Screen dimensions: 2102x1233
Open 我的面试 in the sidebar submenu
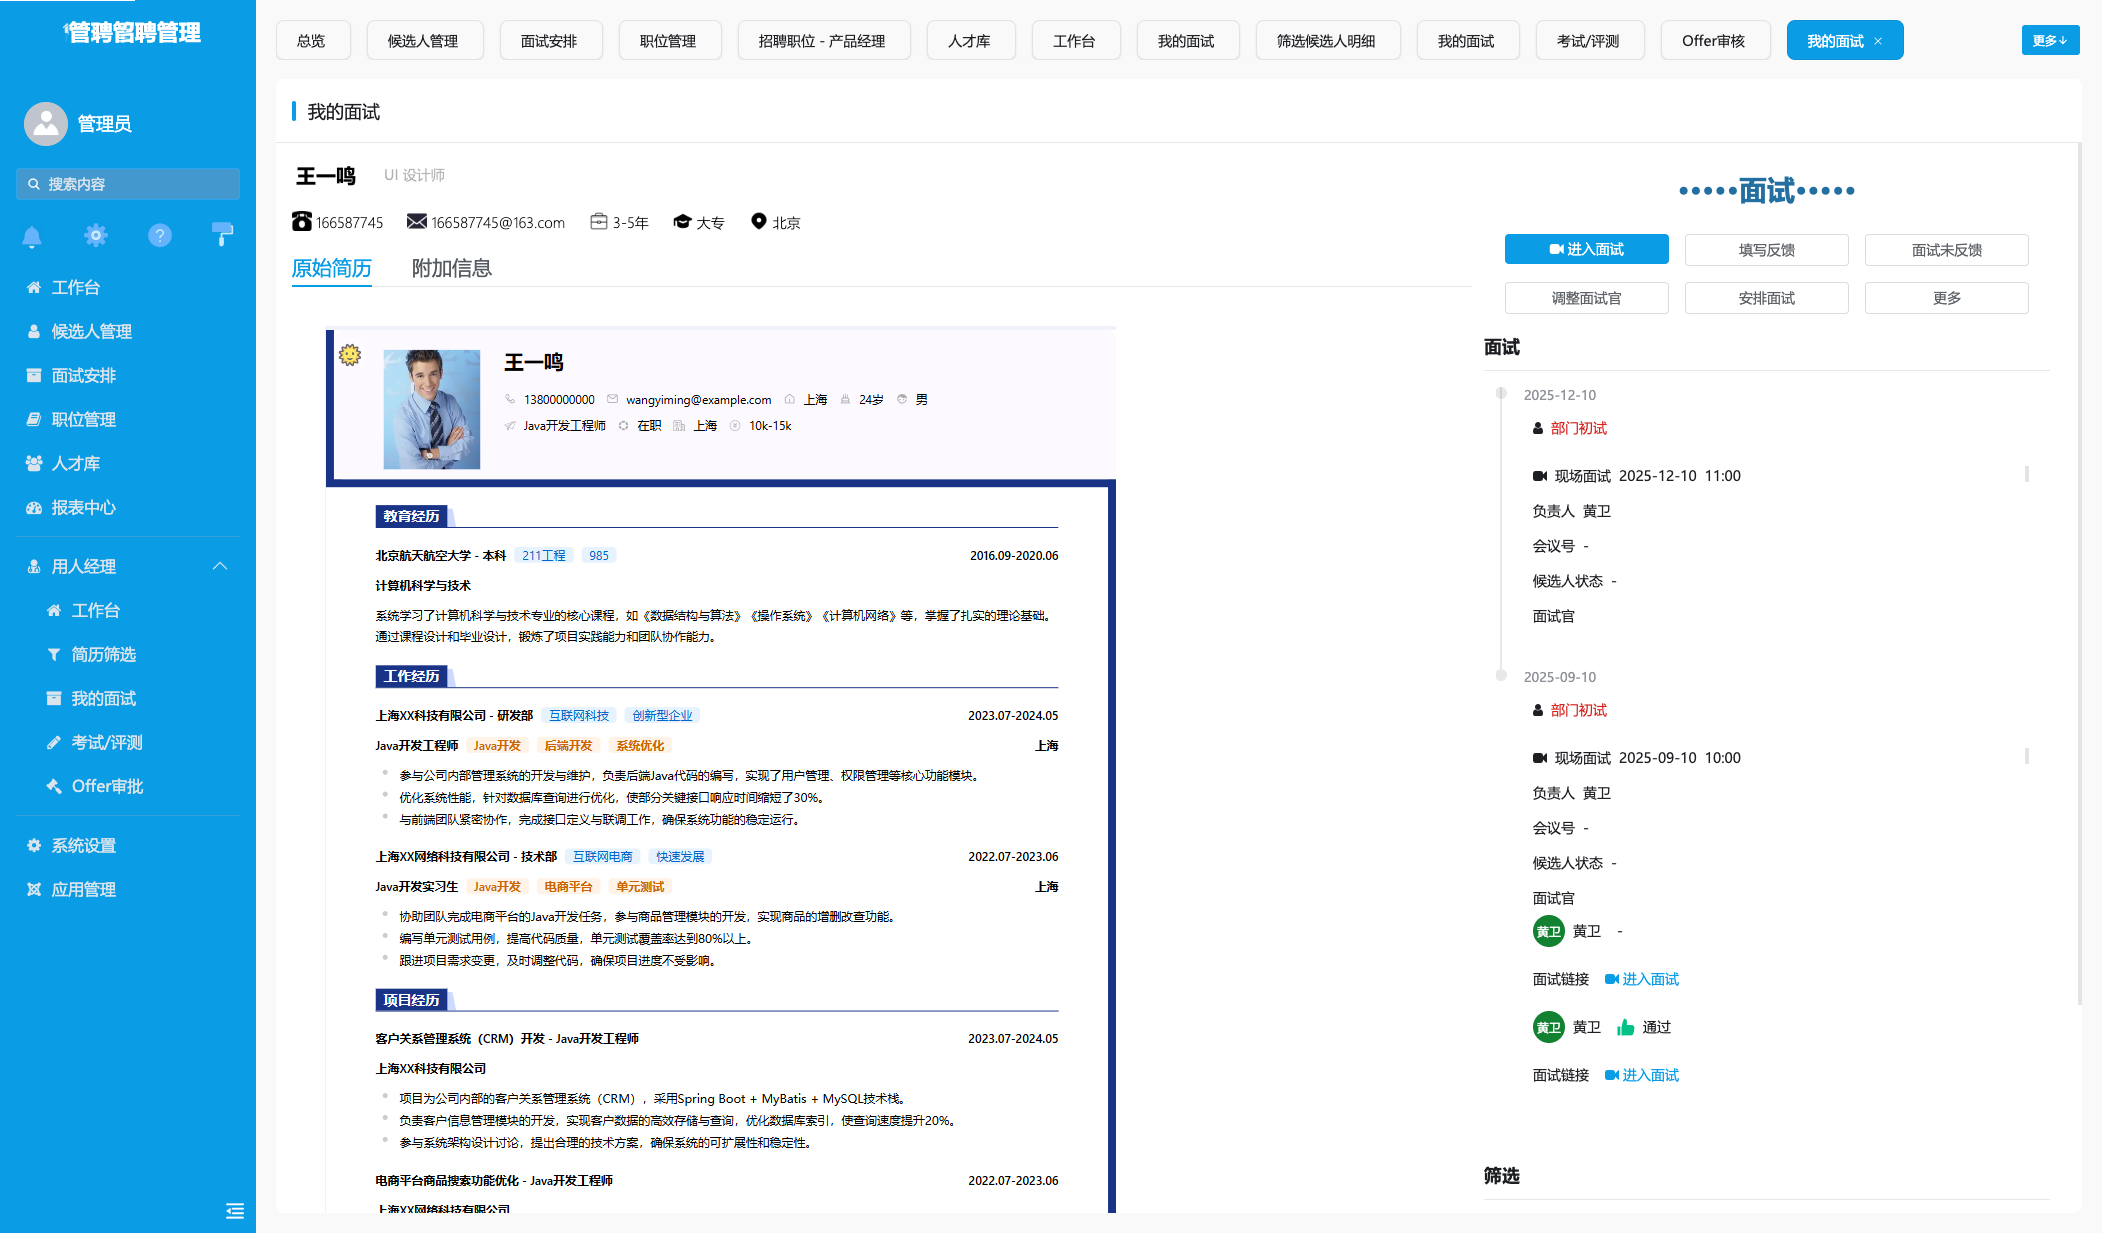coord(103,699)
